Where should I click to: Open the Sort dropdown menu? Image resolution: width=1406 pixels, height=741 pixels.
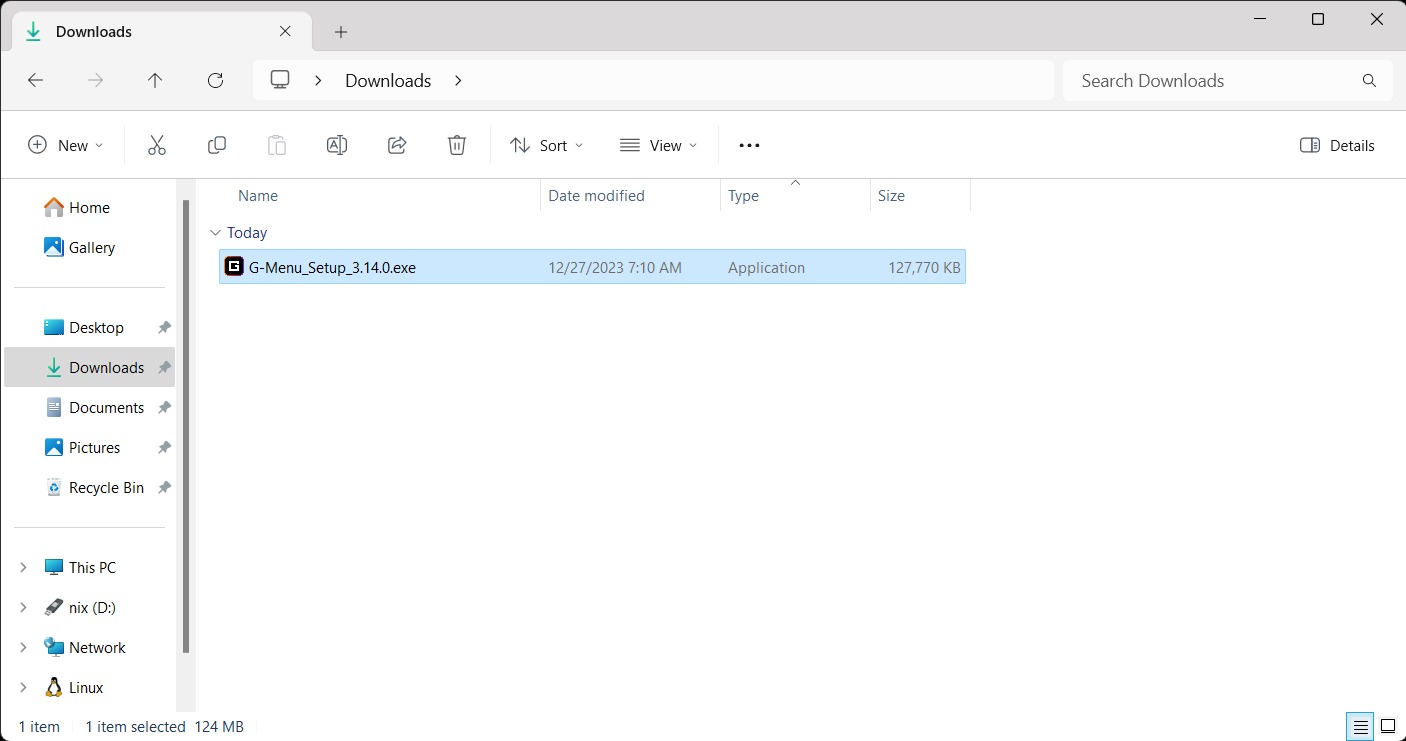click(546, 145)
